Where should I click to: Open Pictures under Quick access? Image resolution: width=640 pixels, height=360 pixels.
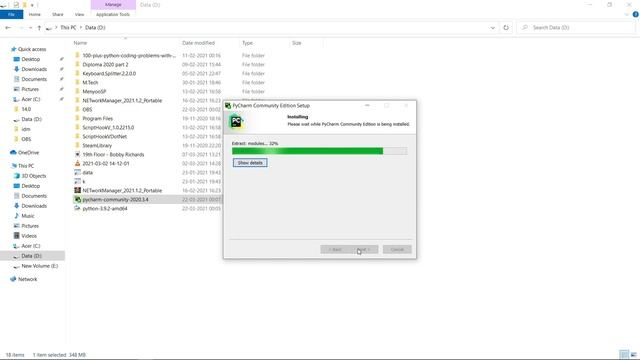(30, 89)
